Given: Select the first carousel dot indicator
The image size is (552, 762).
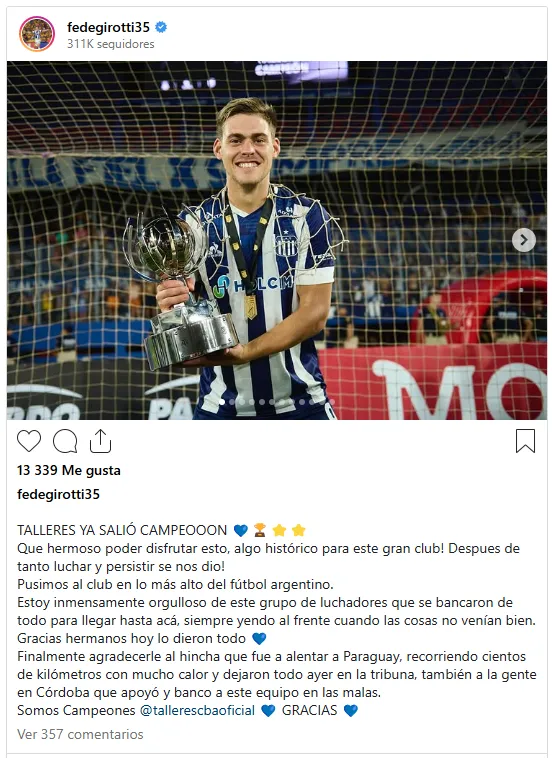Looking at the screenshot, I should 222,402.
